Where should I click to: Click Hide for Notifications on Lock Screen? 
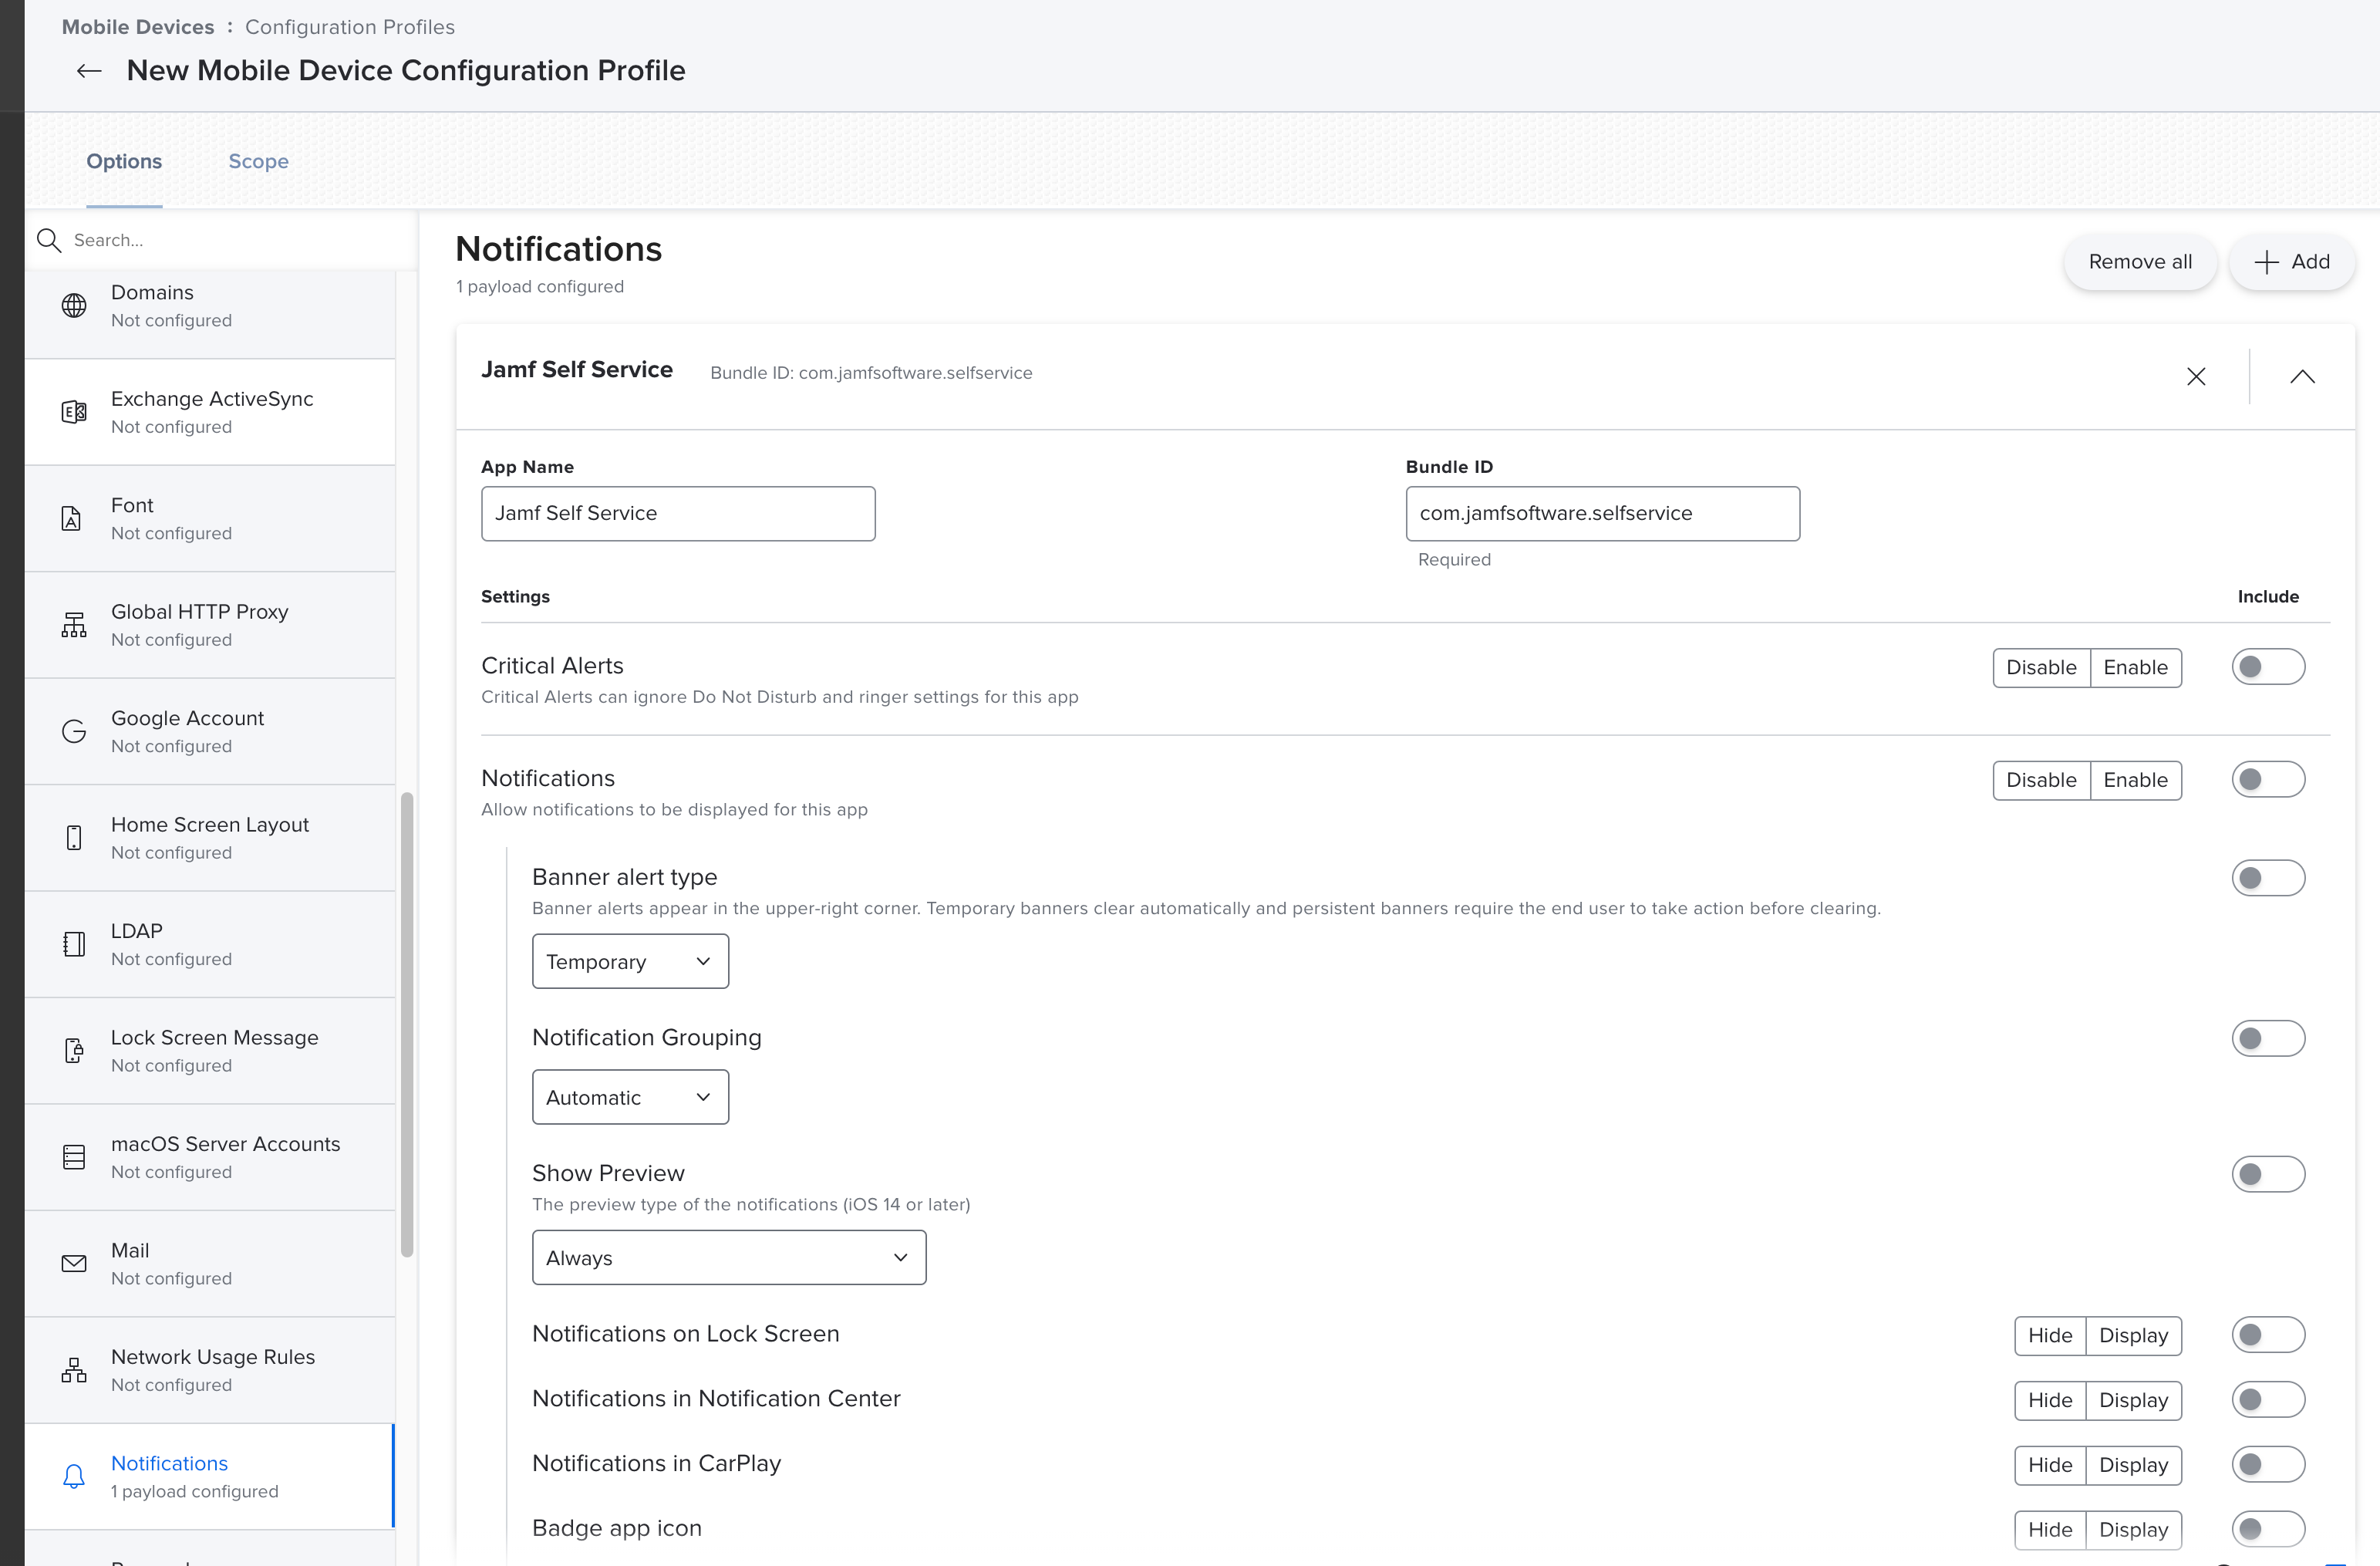click(2050, 1336)
